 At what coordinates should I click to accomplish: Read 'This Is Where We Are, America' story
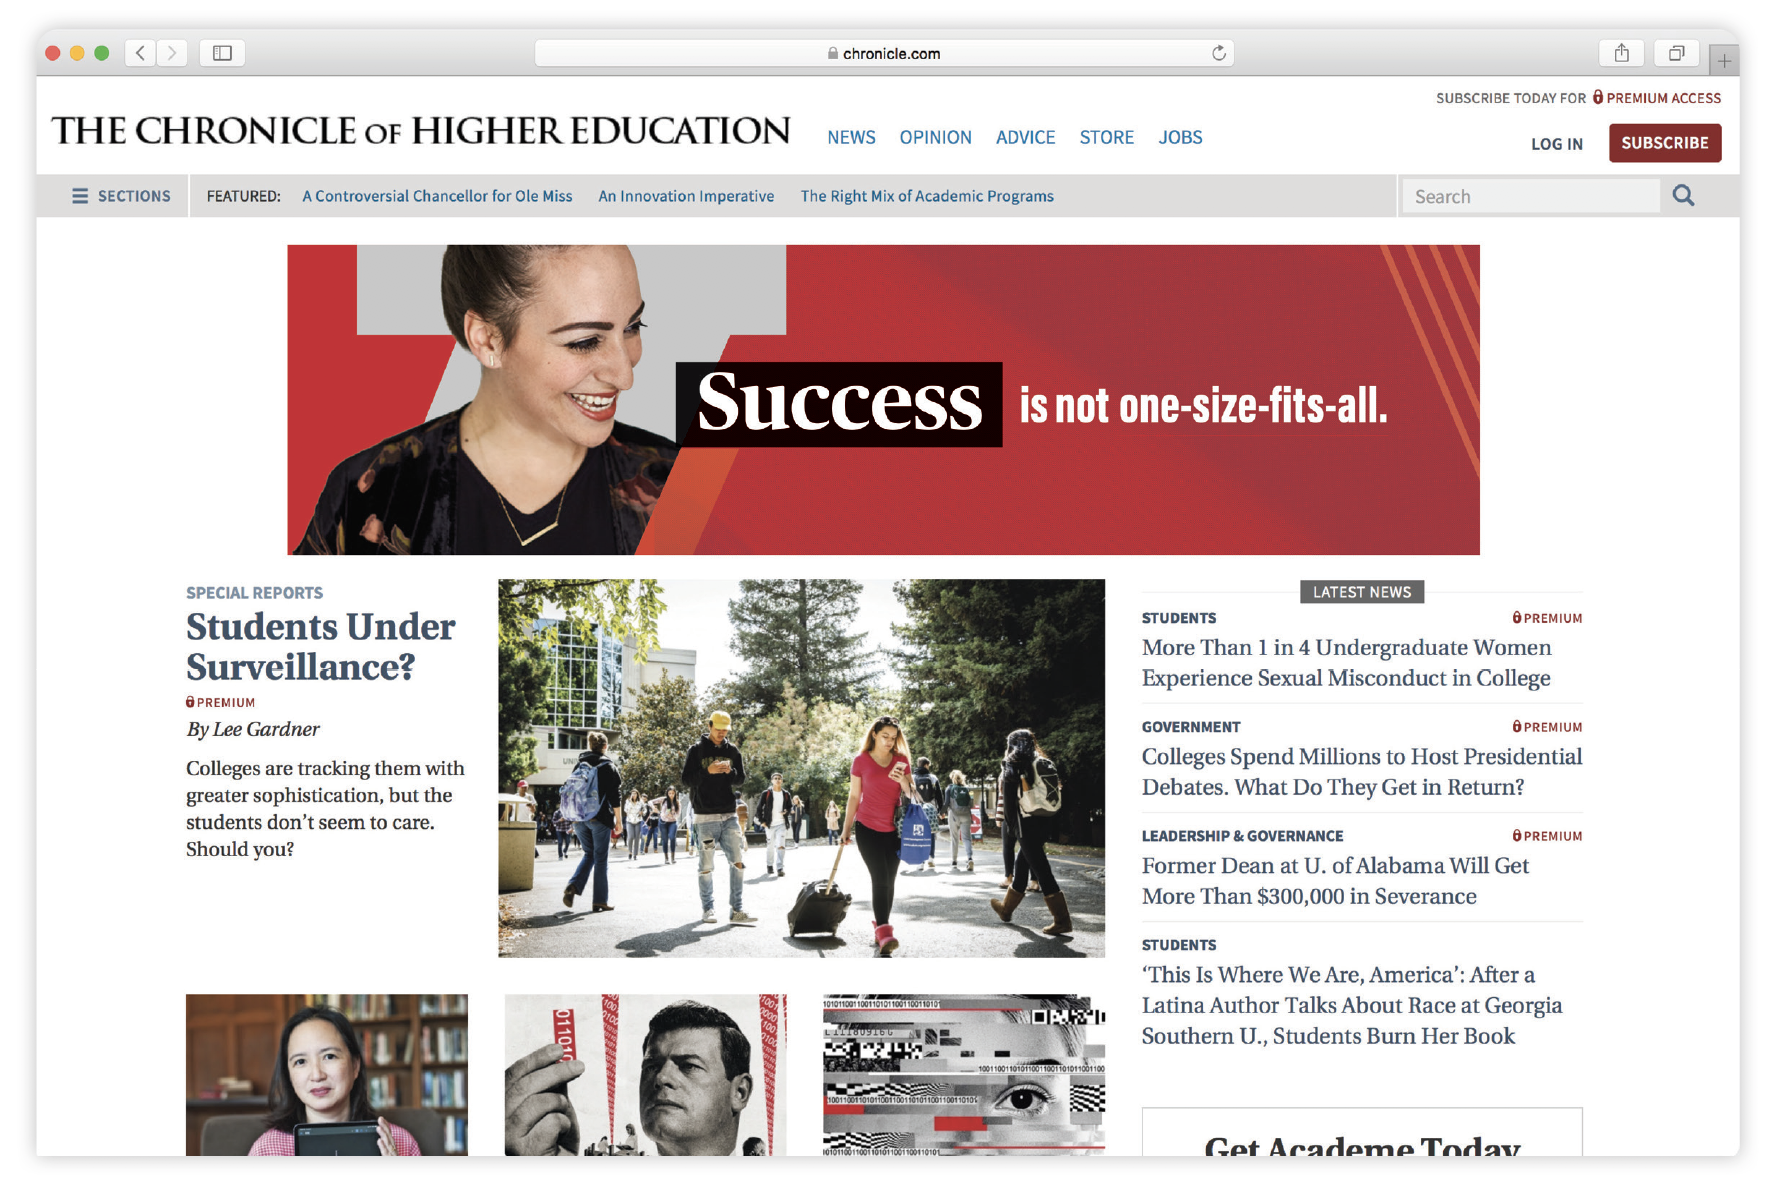click(x=1352, y=1005)
